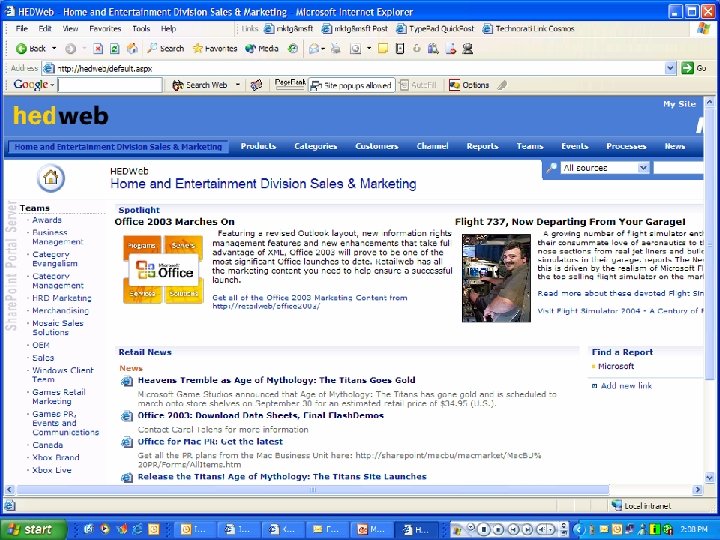The image size is (720, 540).
Task: Click the Microsoft Office logo image
Action: [163, 270]
